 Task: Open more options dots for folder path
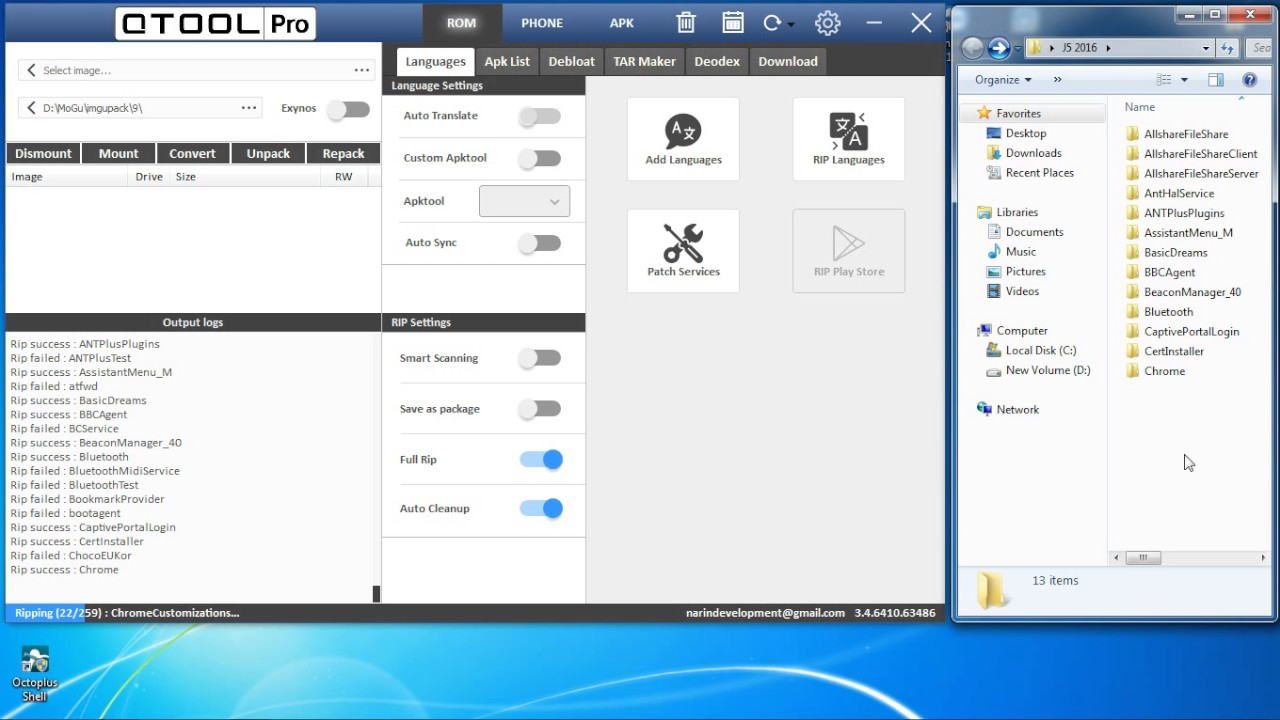249,108
